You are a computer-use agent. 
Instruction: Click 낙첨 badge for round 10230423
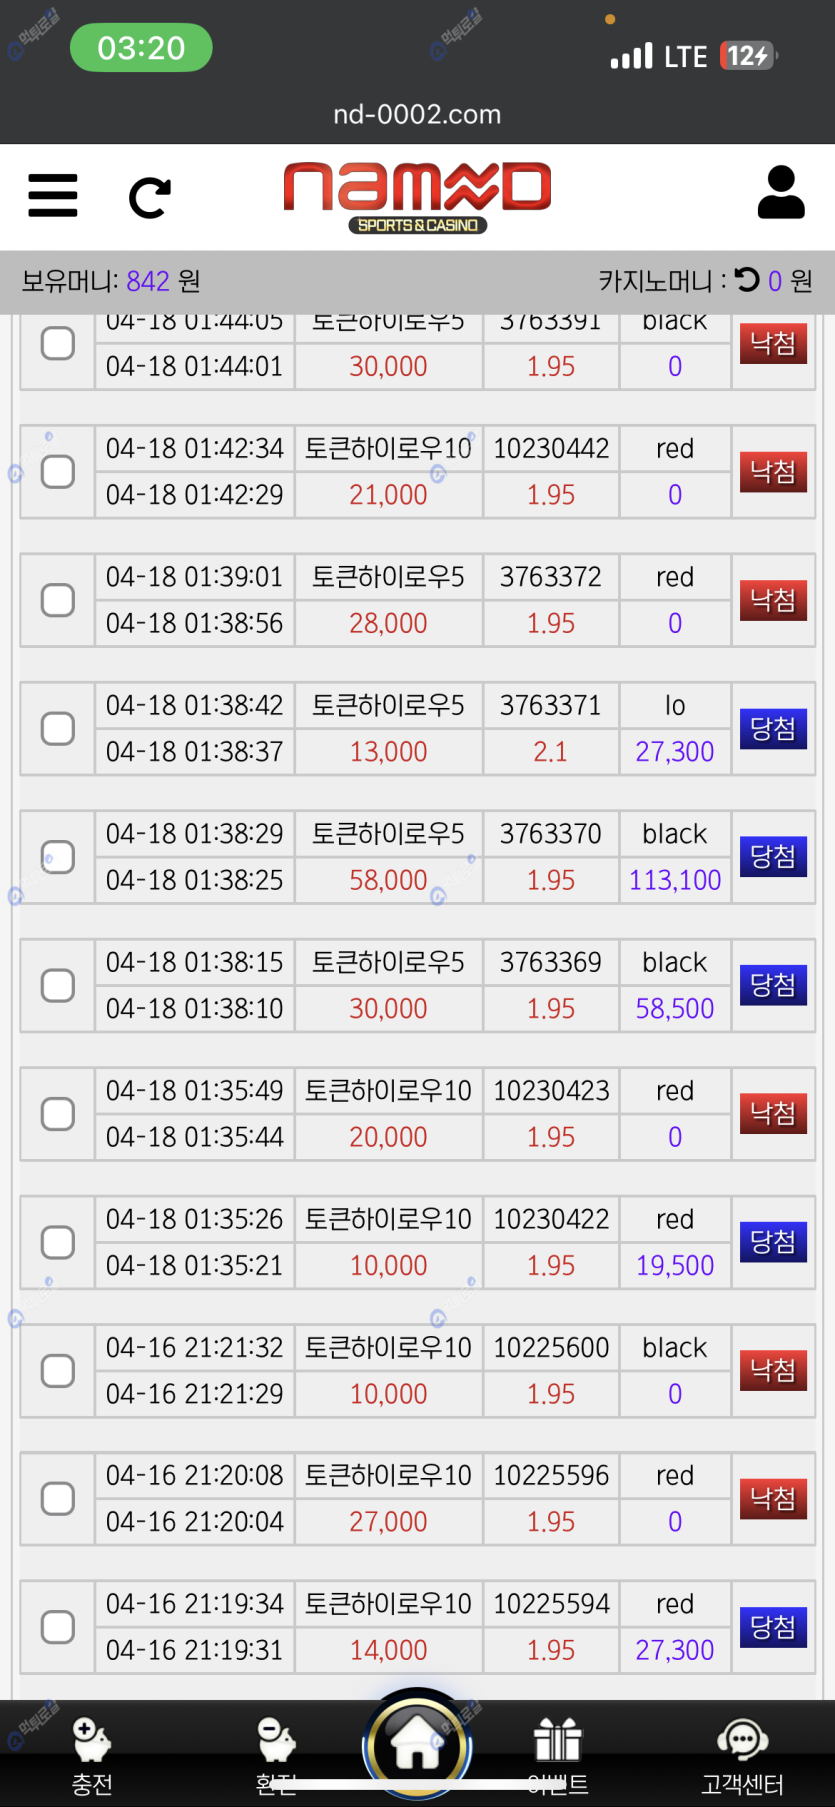(x=773, y=1113)
